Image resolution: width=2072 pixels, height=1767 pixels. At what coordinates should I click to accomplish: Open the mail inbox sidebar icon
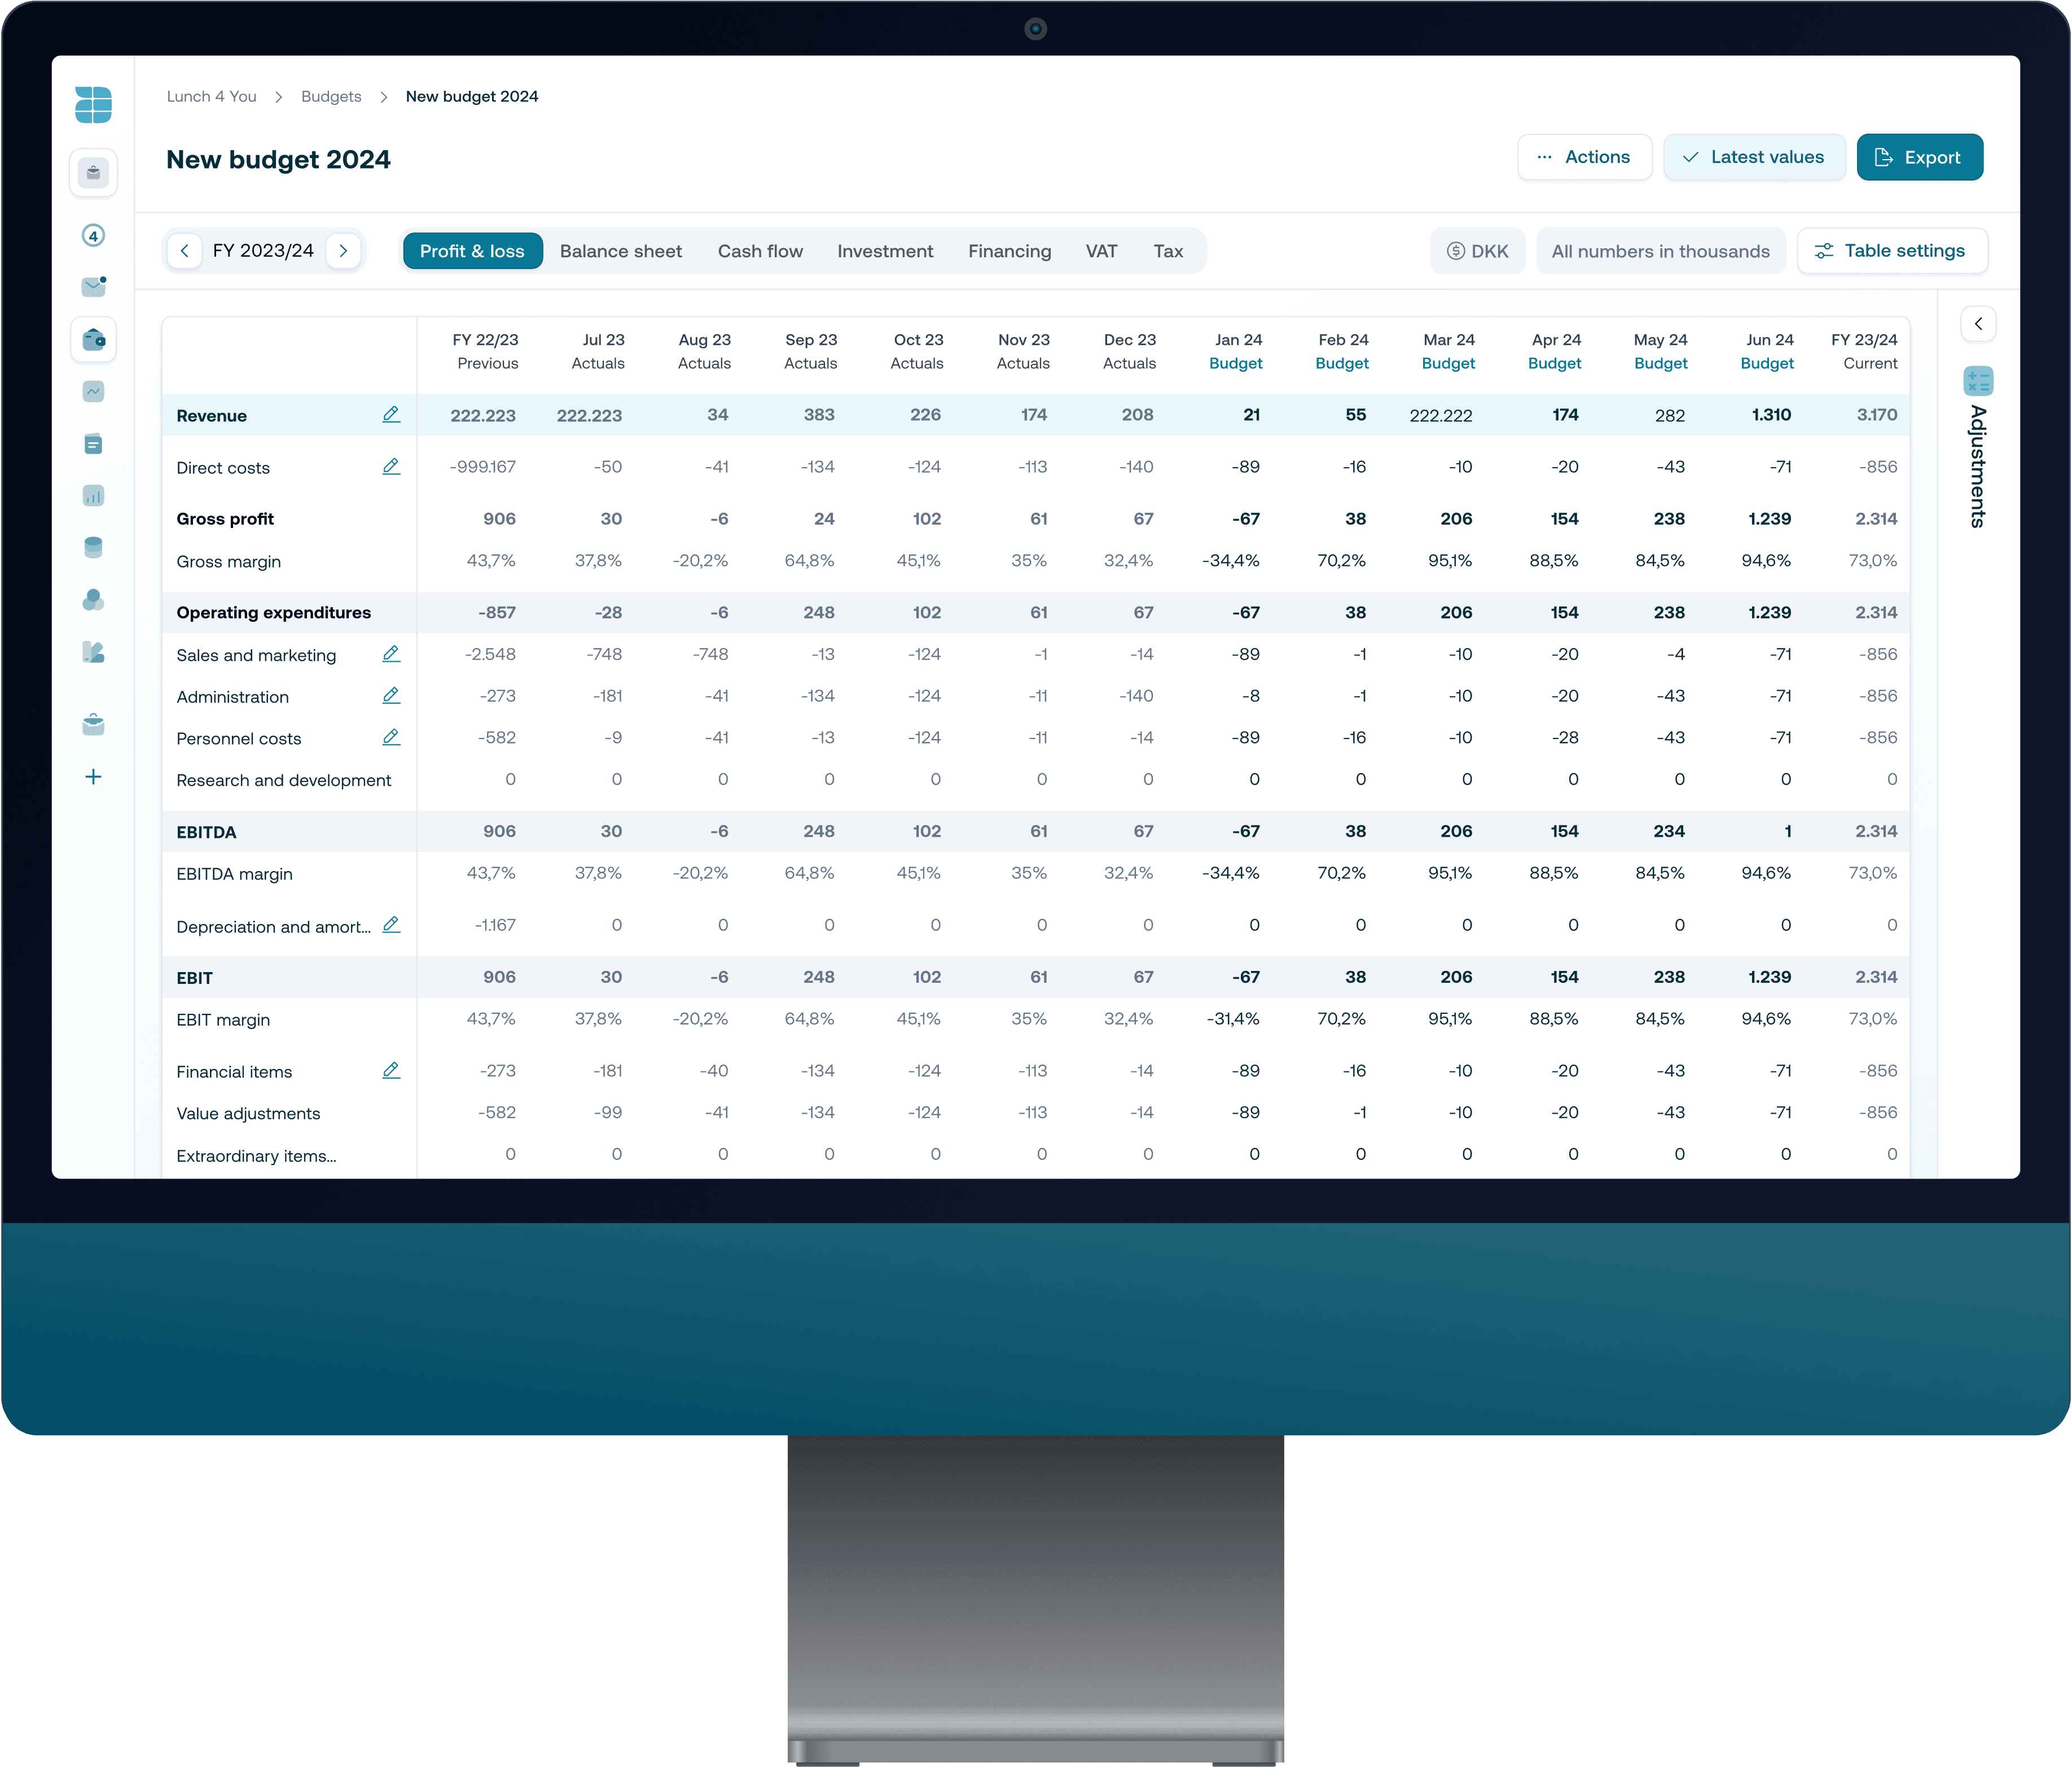93,287
